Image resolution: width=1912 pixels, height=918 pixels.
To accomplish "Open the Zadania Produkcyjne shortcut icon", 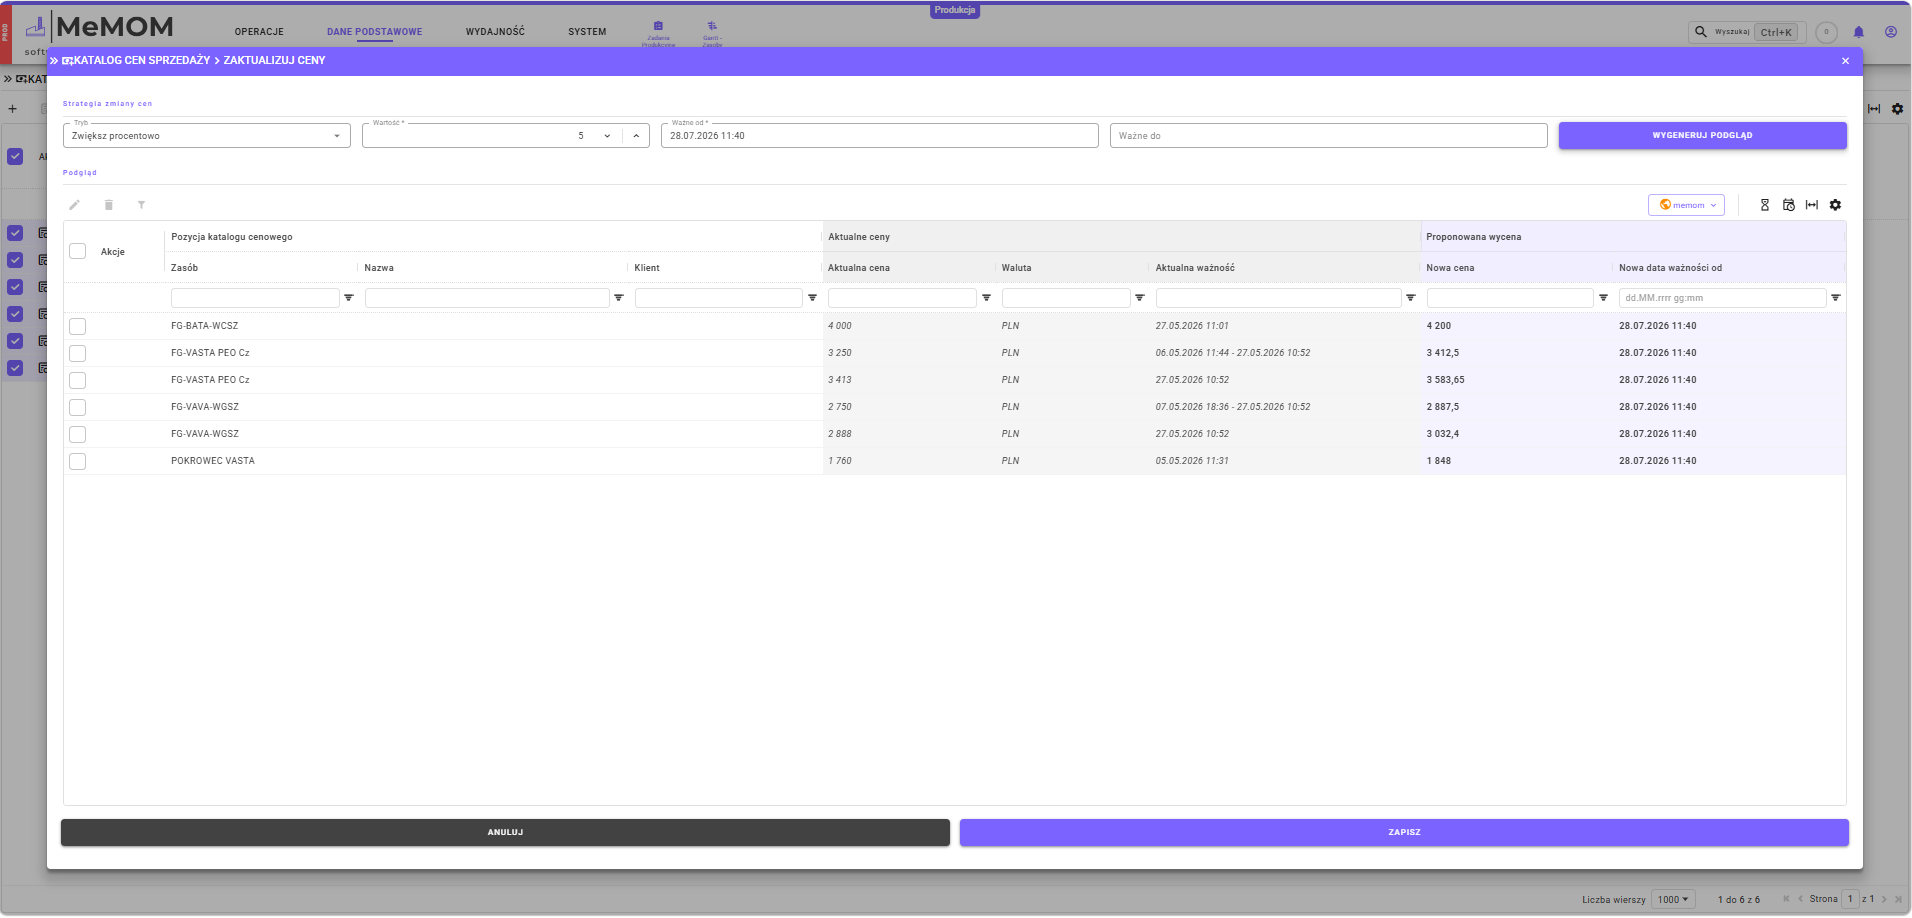I will point(658,32).
